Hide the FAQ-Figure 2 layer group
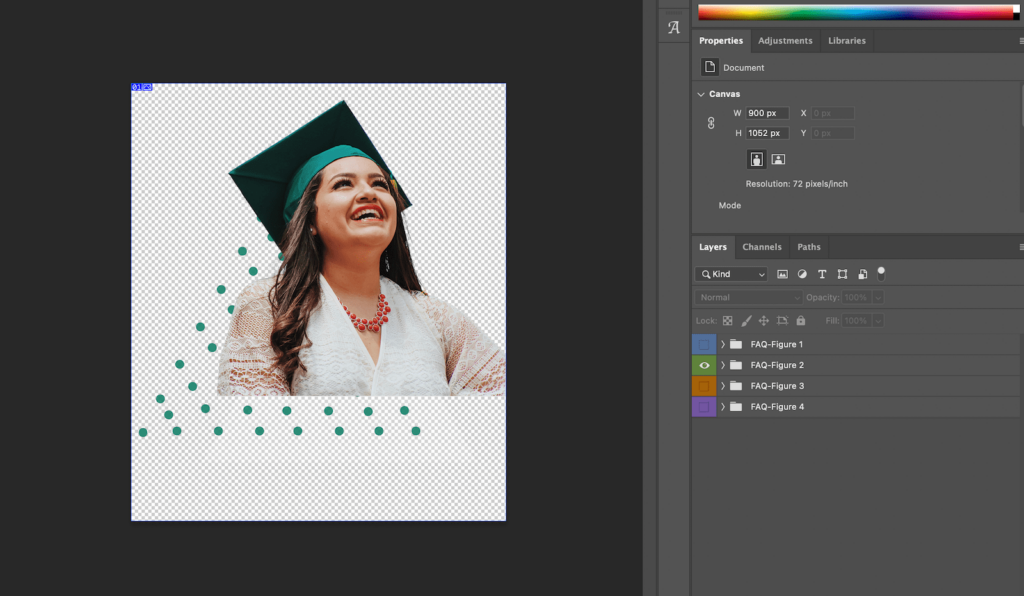This screenshot has height=596, width=1024. click(x=704, y=365)
